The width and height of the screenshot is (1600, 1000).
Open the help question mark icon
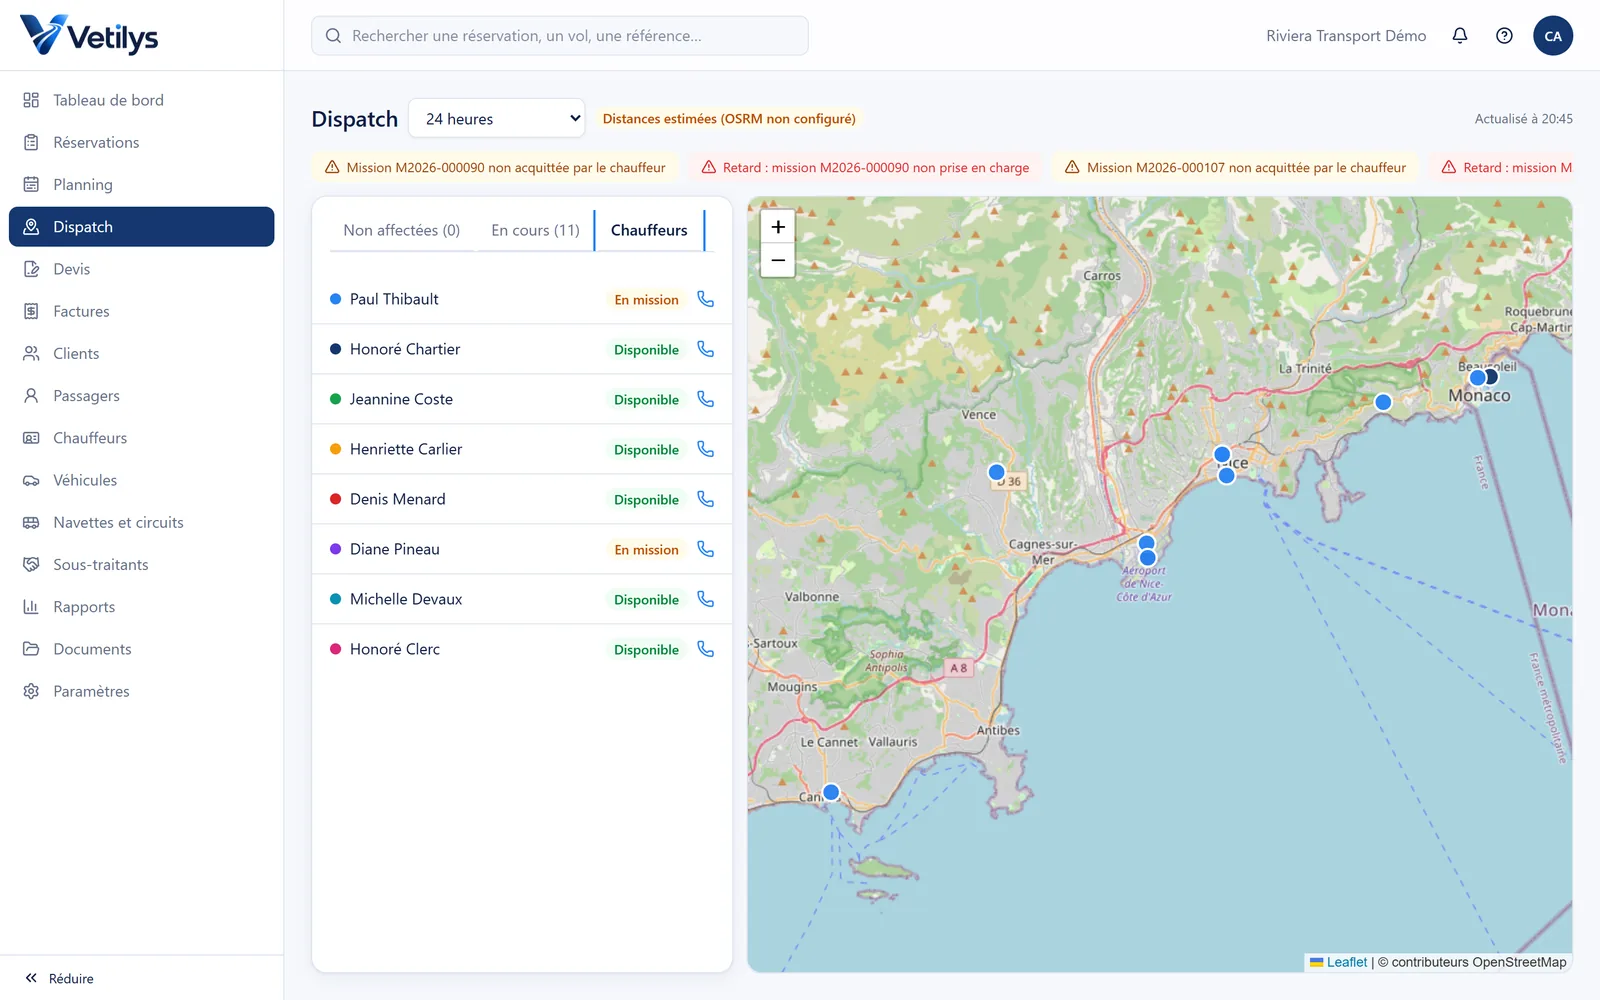1504,36
